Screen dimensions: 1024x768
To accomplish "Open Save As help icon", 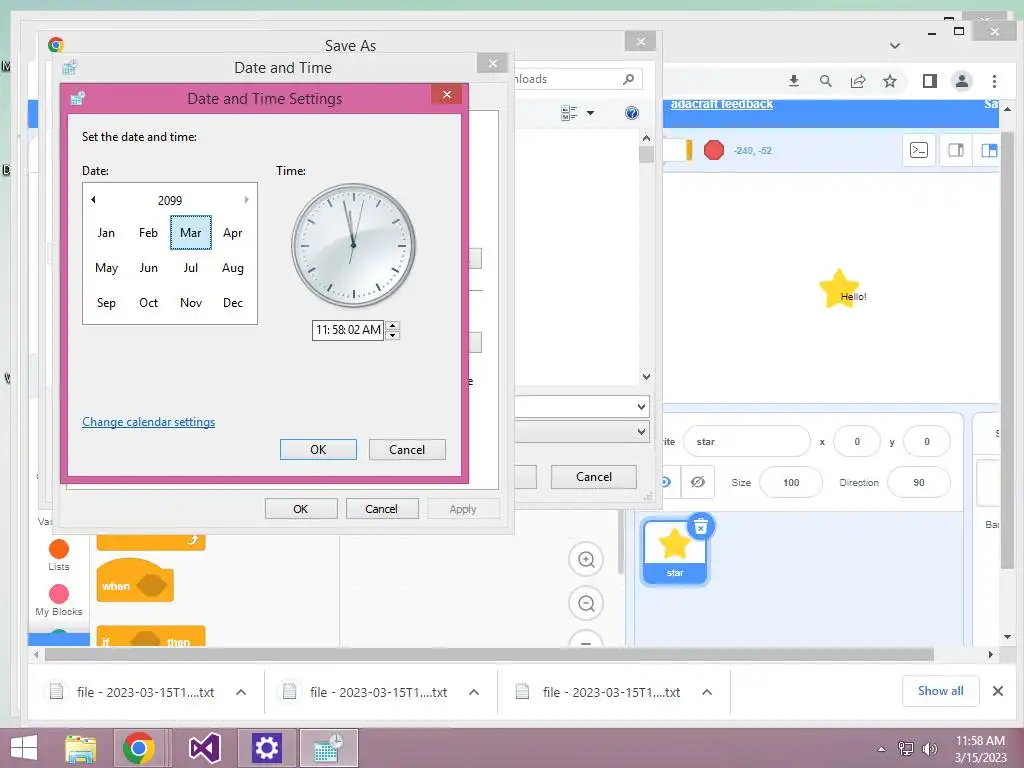I will pyautogui.click(x=632, y=113).
